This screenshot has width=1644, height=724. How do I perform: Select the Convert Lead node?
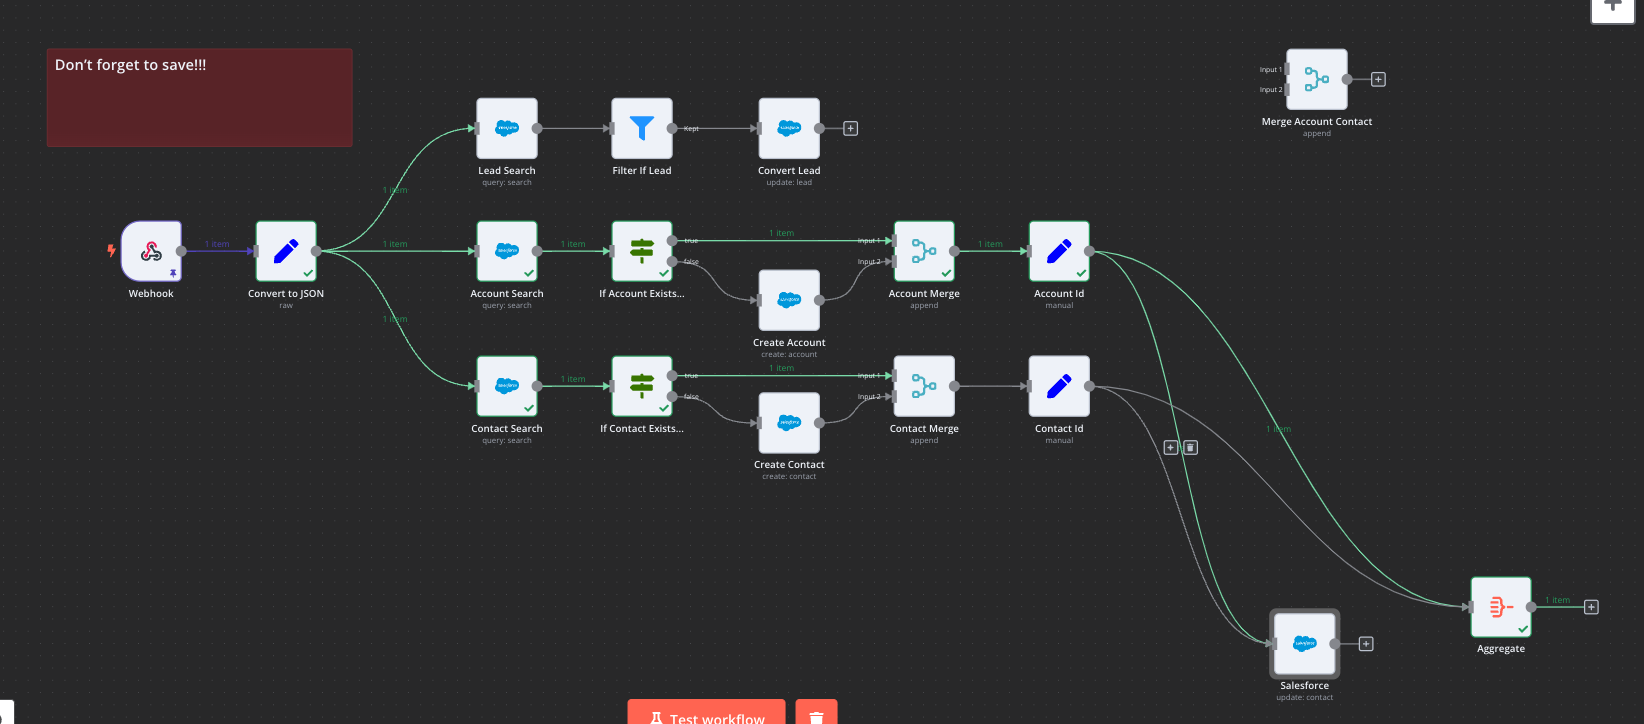click(x=789, y=128)
